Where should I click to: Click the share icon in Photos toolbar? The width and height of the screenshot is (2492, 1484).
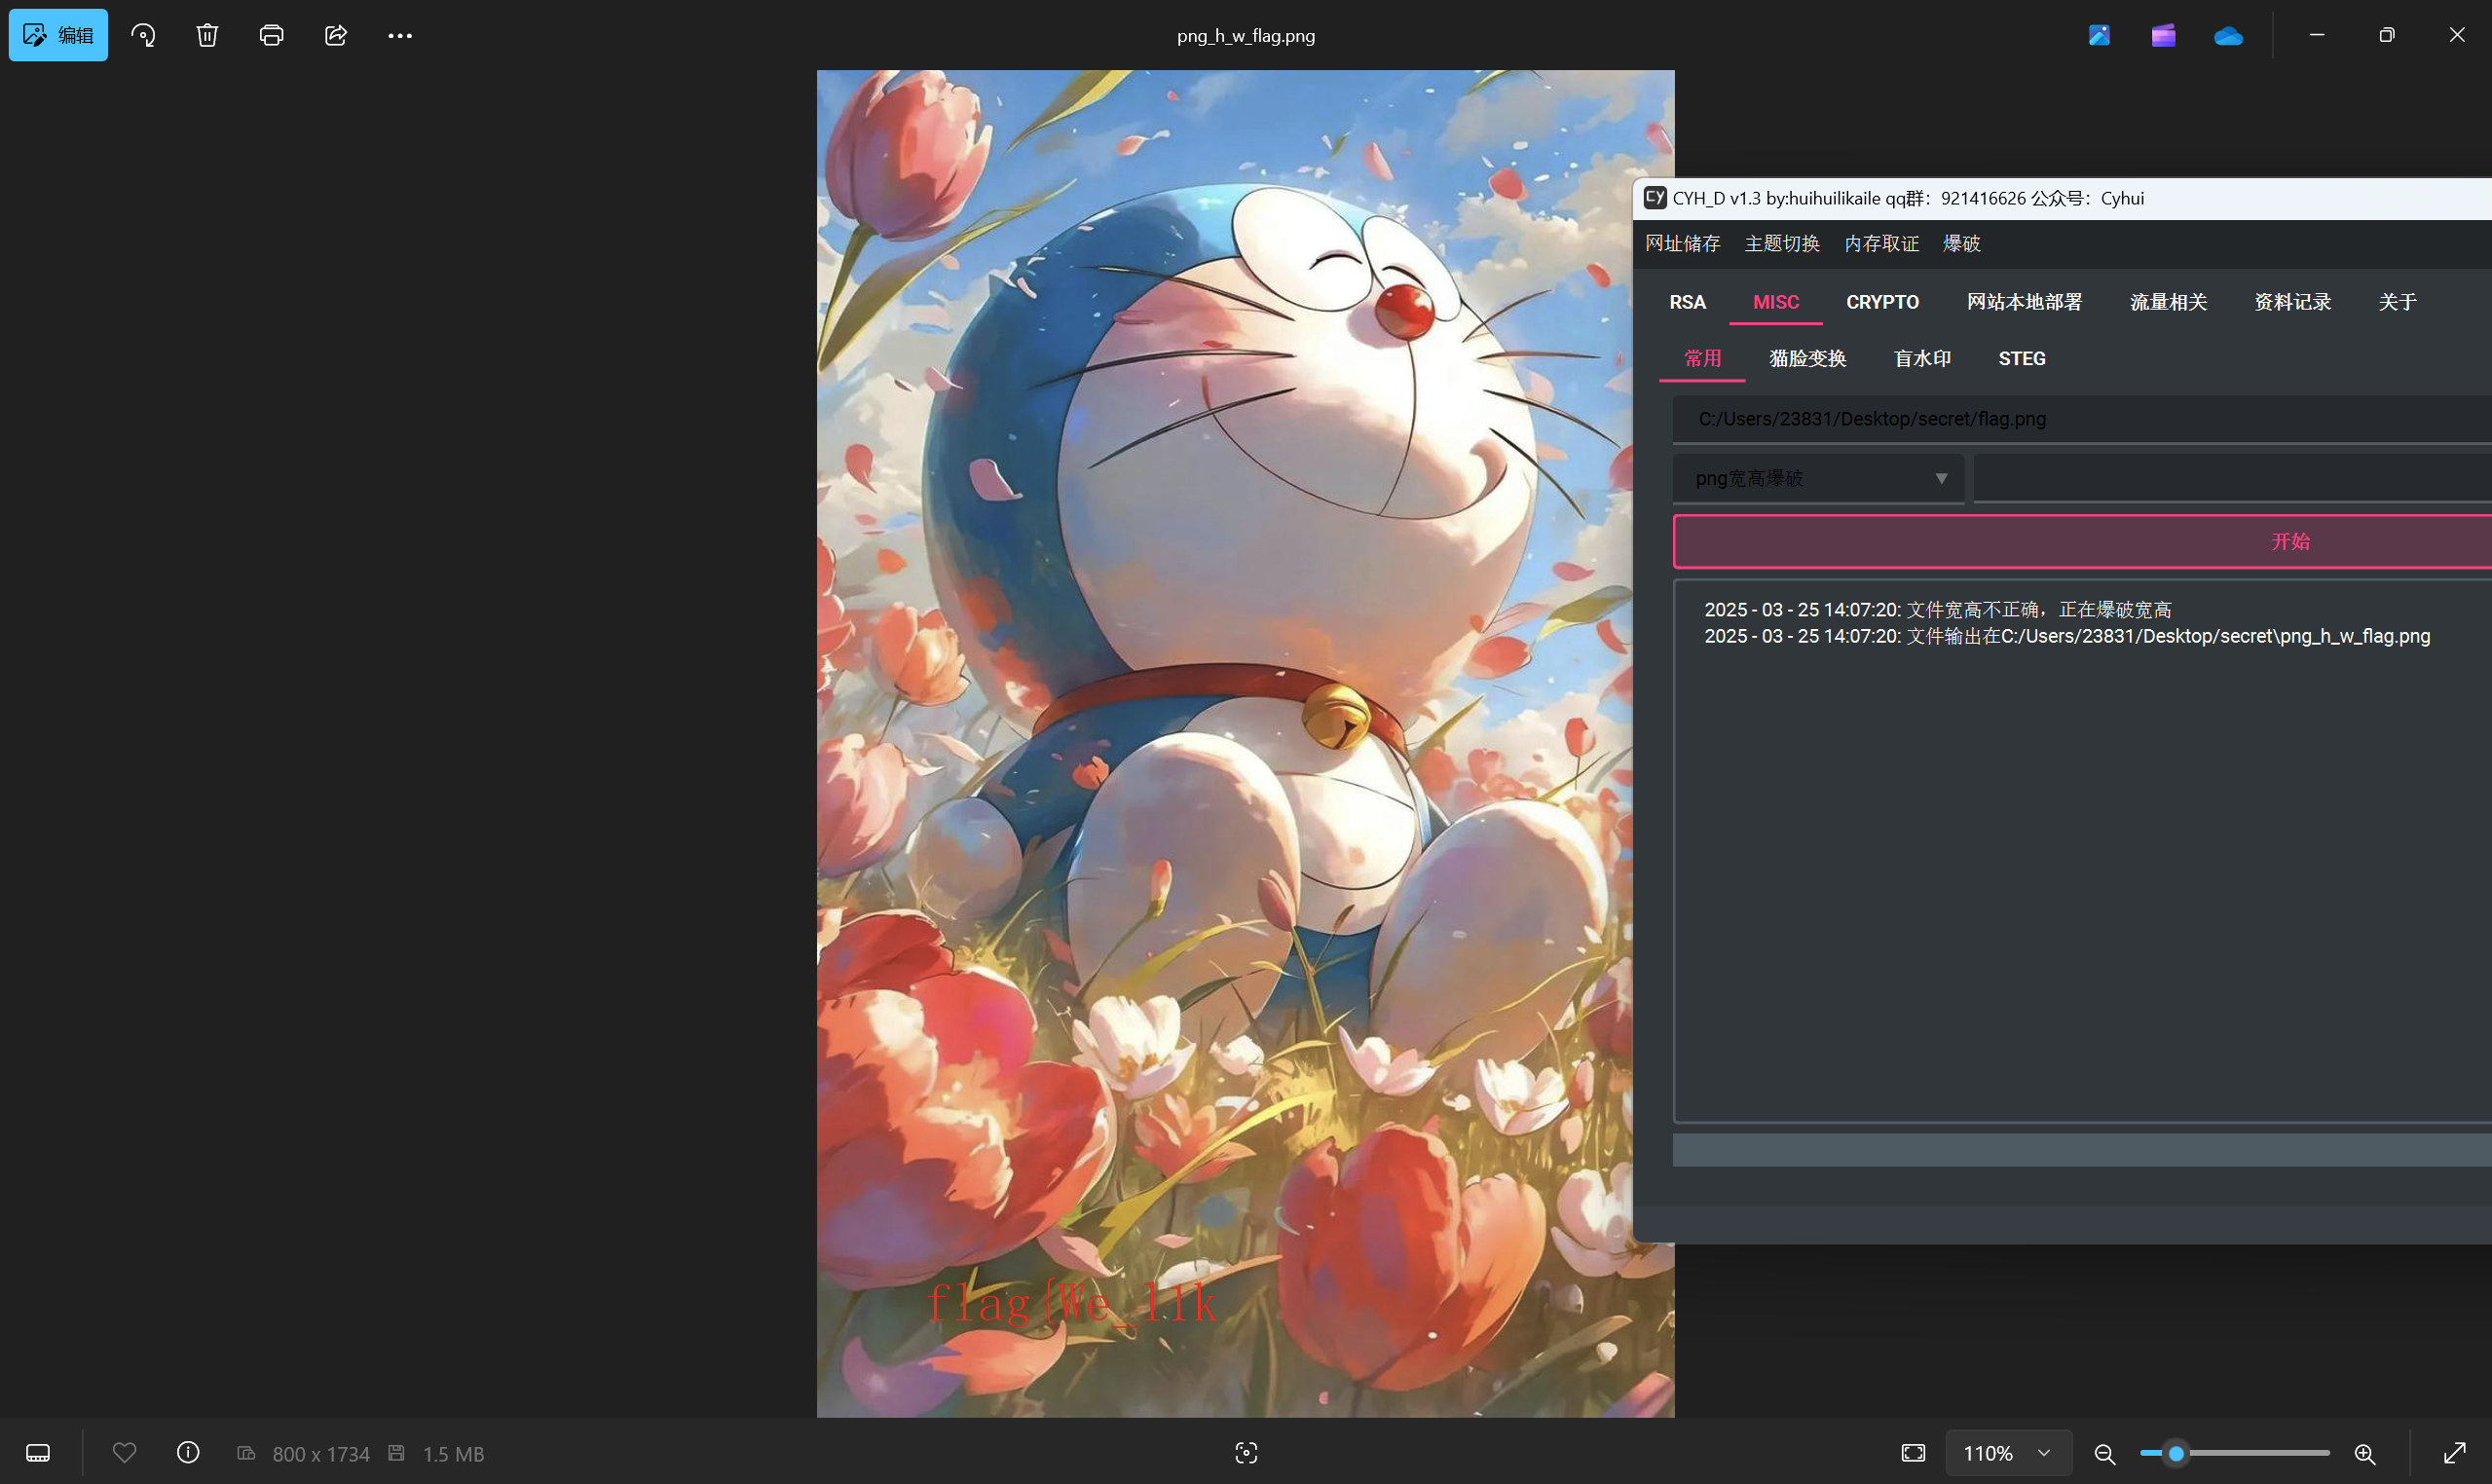coord(336,35)
